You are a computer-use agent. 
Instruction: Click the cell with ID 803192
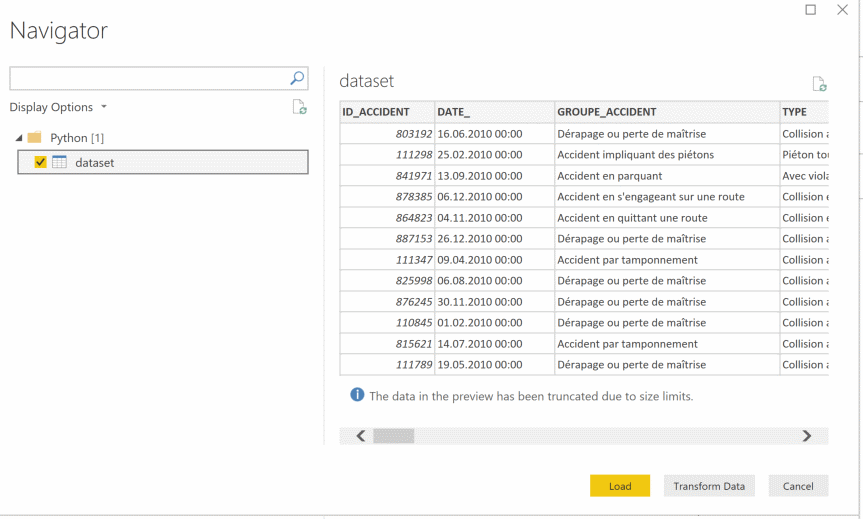[387, 134]
